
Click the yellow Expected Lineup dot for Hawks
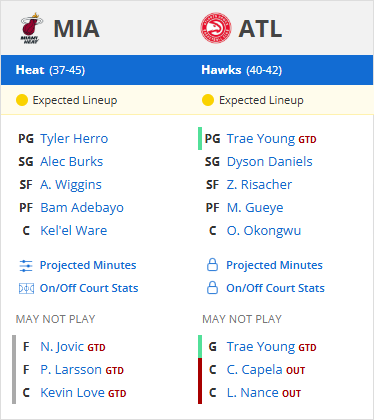click(x=208, y=100)
